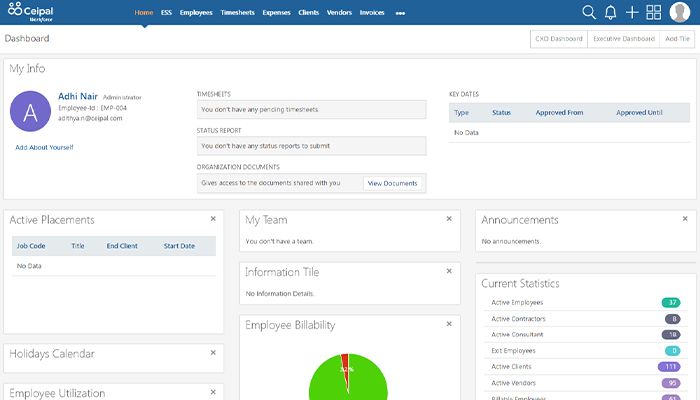Open the user profile icon in header
This screenshot has height=400, width=700.
coord(678,12)
